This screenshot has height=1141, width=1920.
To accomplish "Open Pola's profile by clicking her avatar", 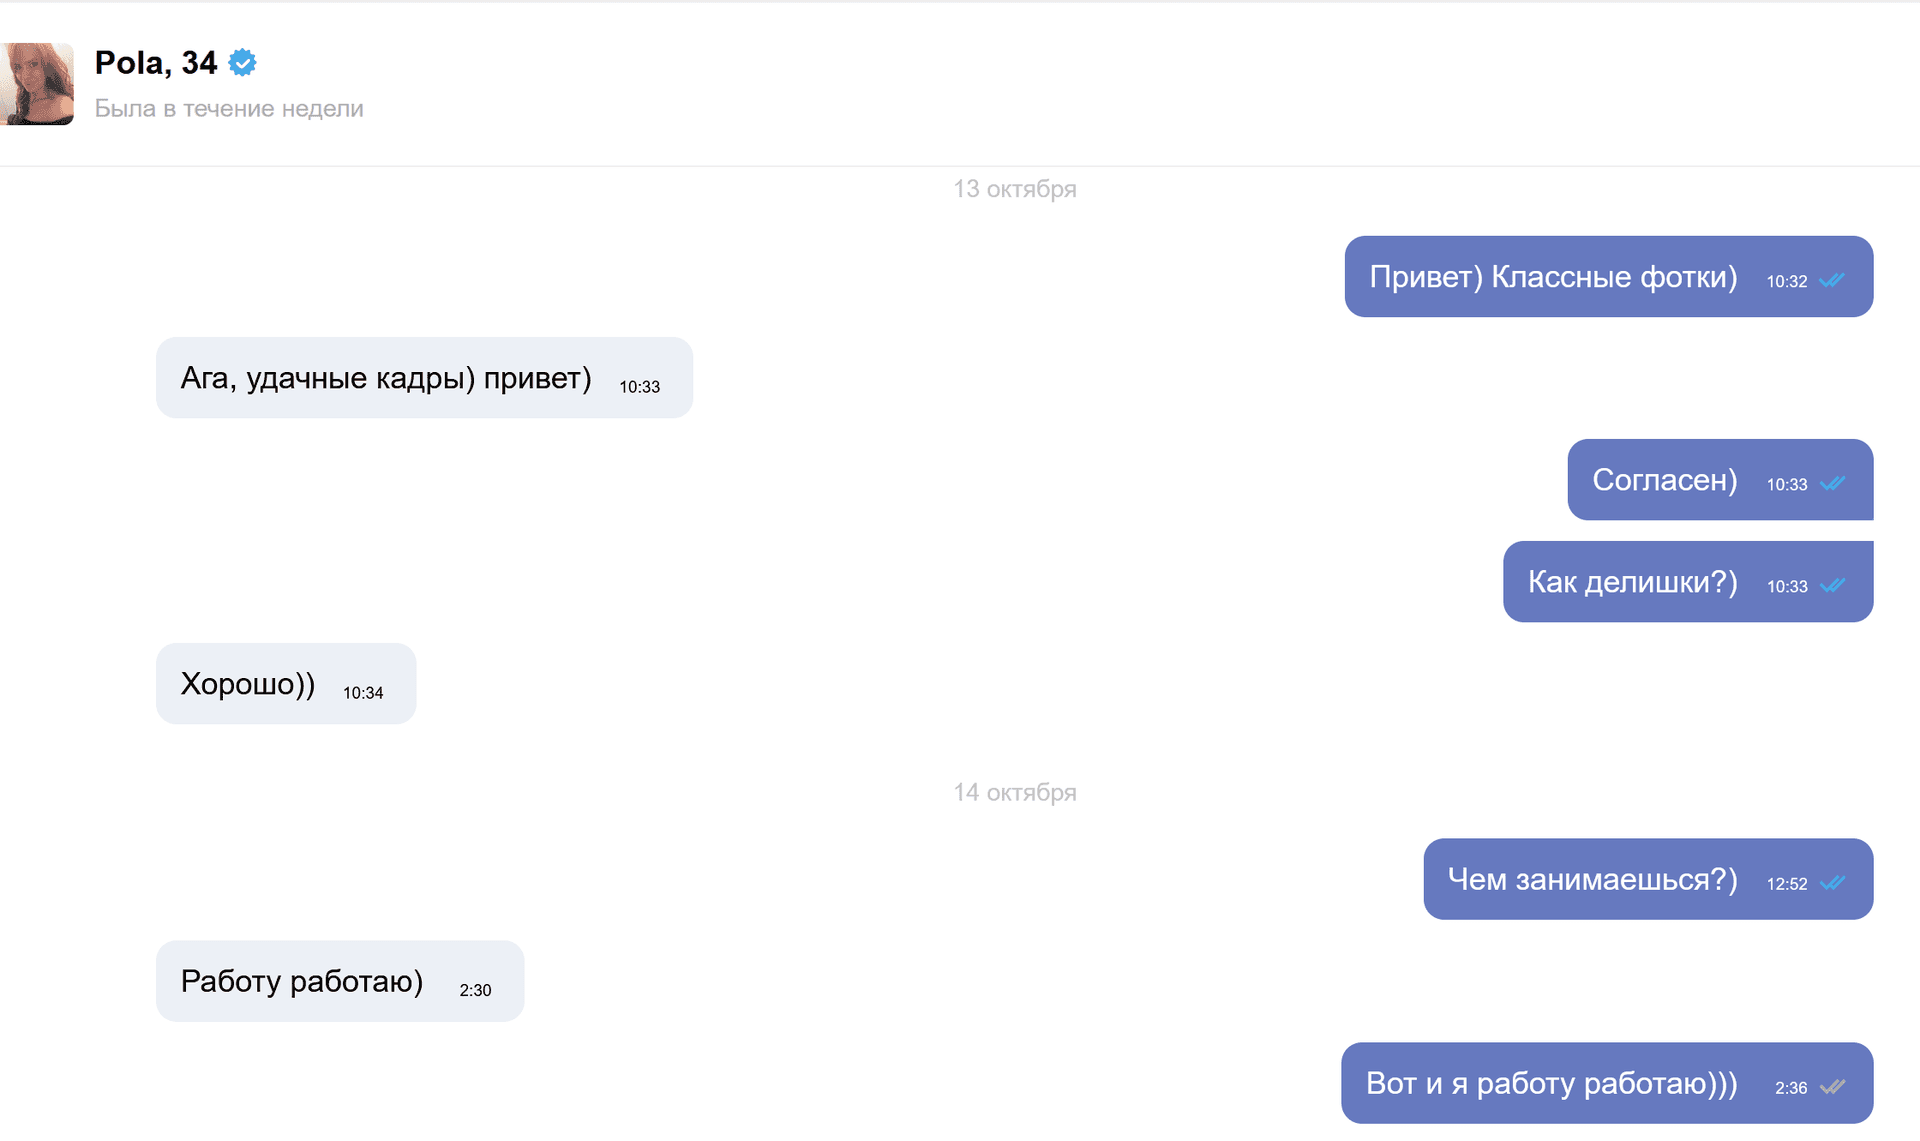I will click(x=38, y=84).
